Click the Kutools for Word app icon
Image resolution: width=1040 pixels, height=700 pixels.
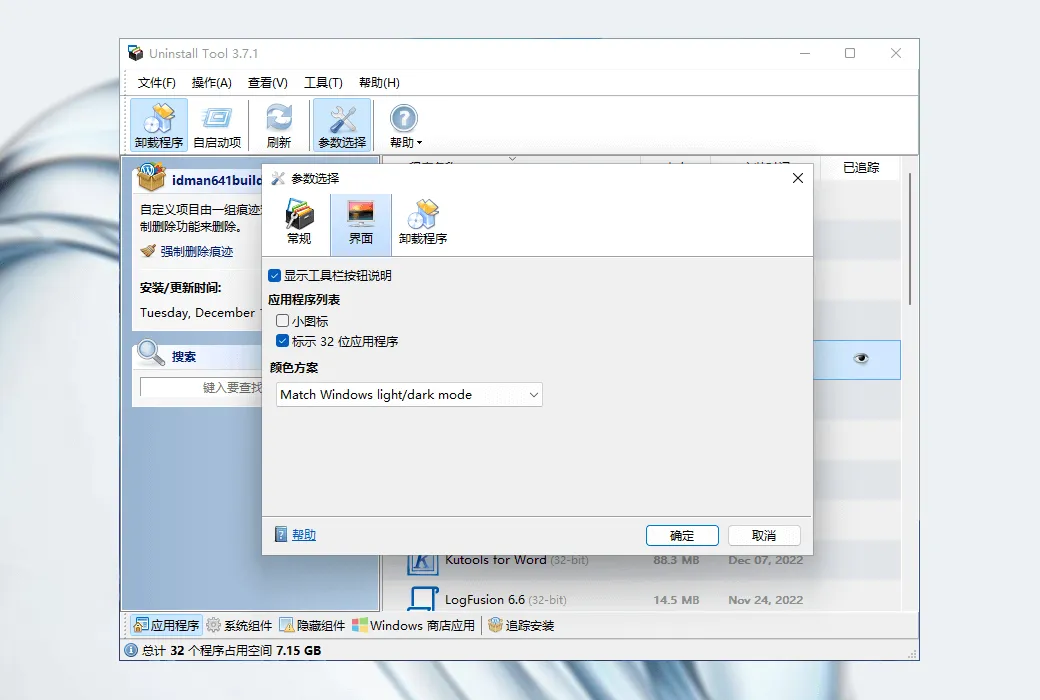point(422,563)
